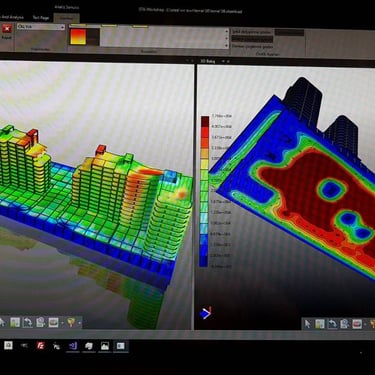Click the blue rotate arrow in left view toolbar
The height and width of the screenshot is (375, 375).
click(28, 322)
